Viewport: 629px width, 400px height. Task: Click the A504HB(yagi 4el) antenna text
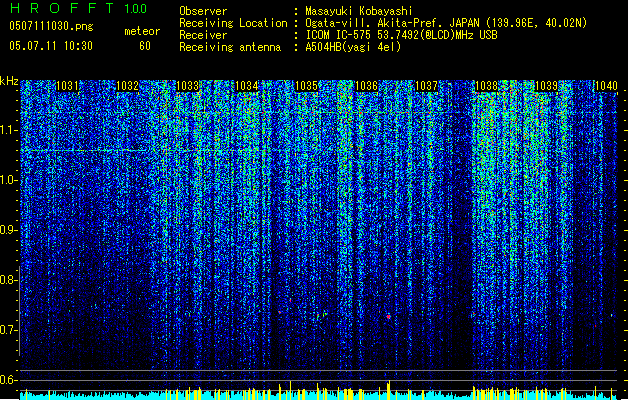click(x=353, y=47)
